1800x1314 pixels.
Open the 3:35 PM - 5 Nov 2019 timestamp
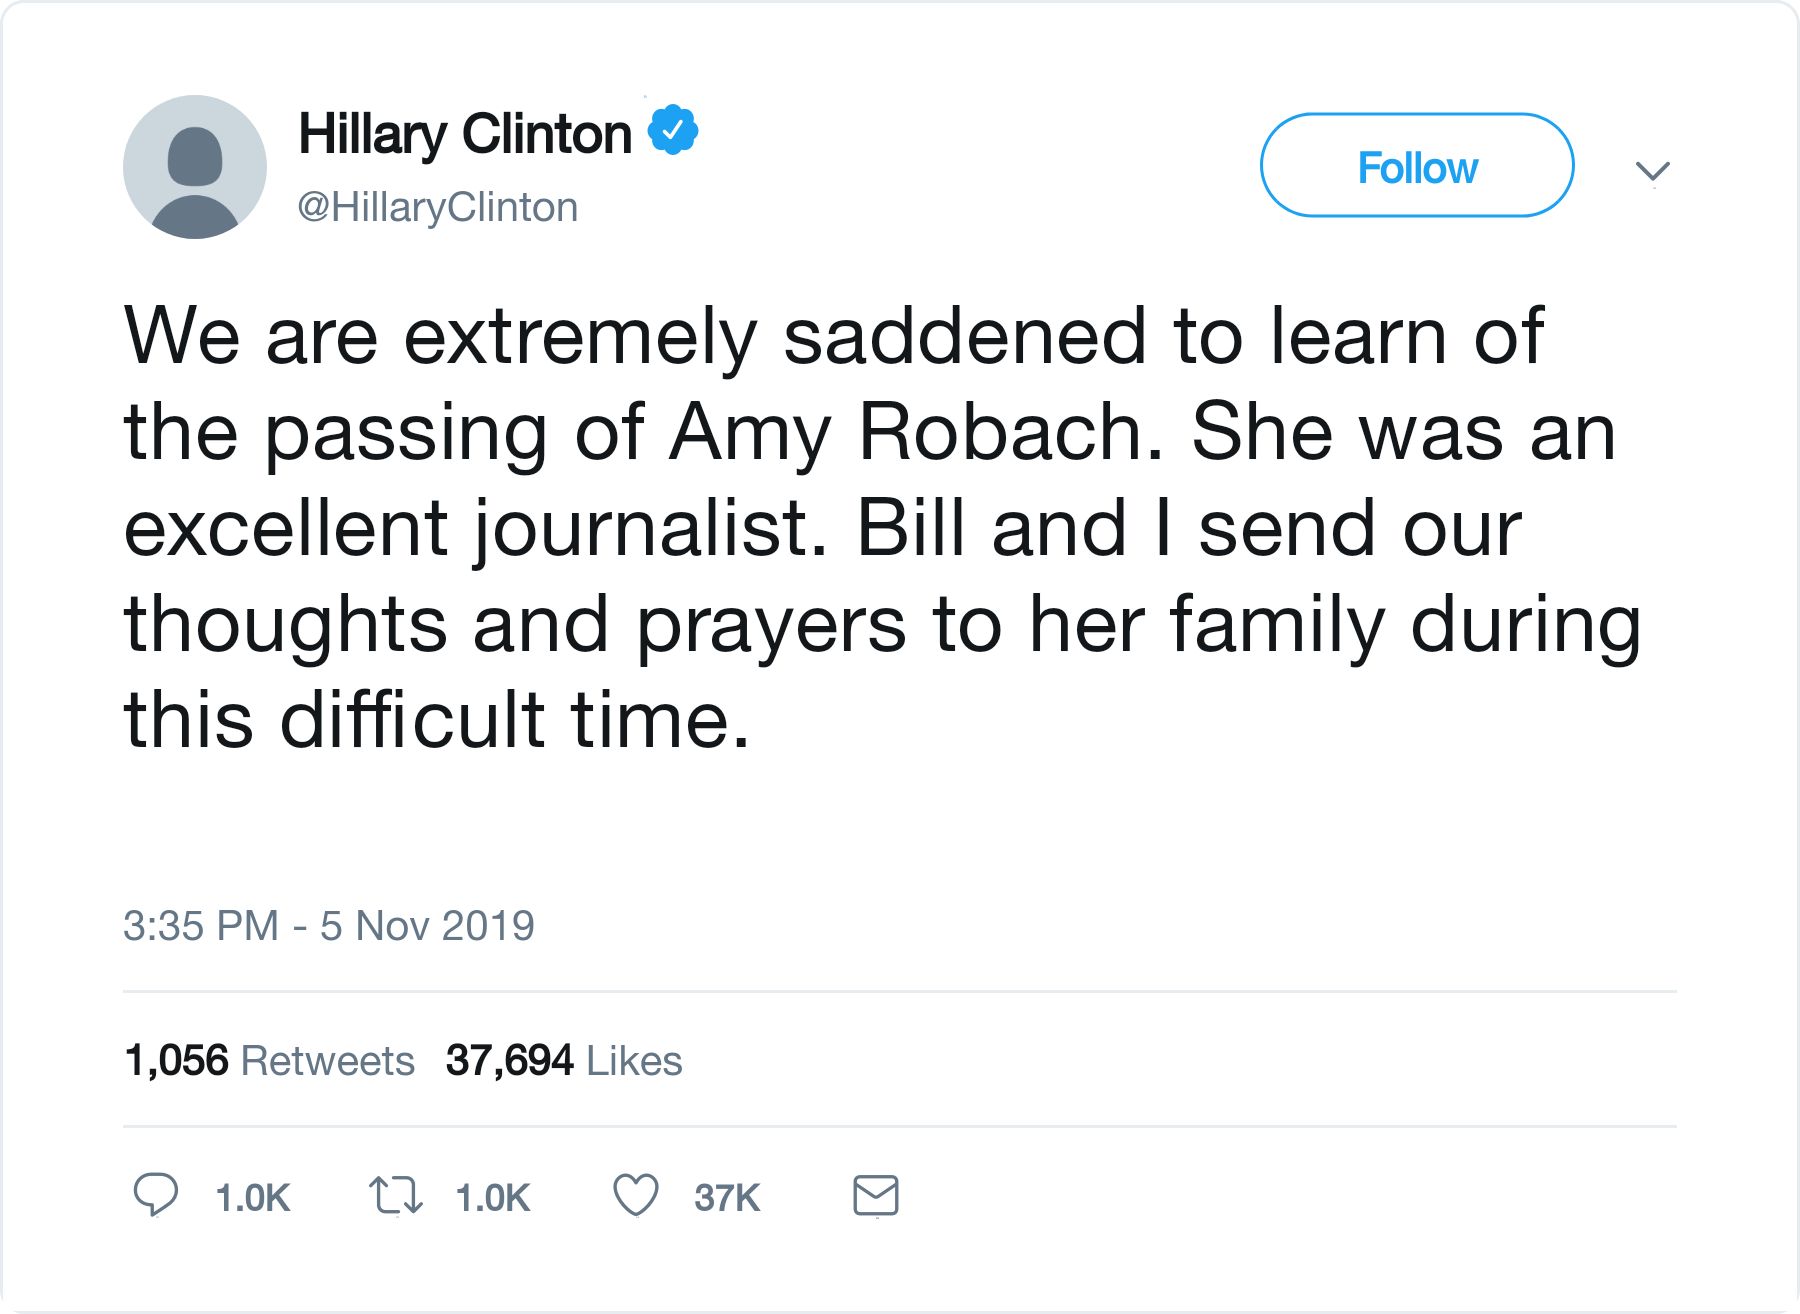[329, 926]
